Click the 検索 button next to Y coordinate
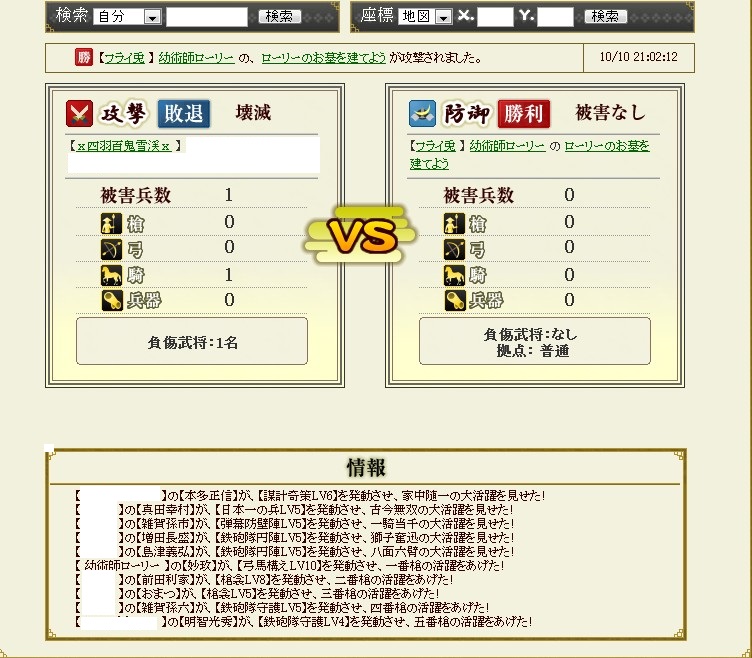Screen dimensions: 752x658 [605, 16]
